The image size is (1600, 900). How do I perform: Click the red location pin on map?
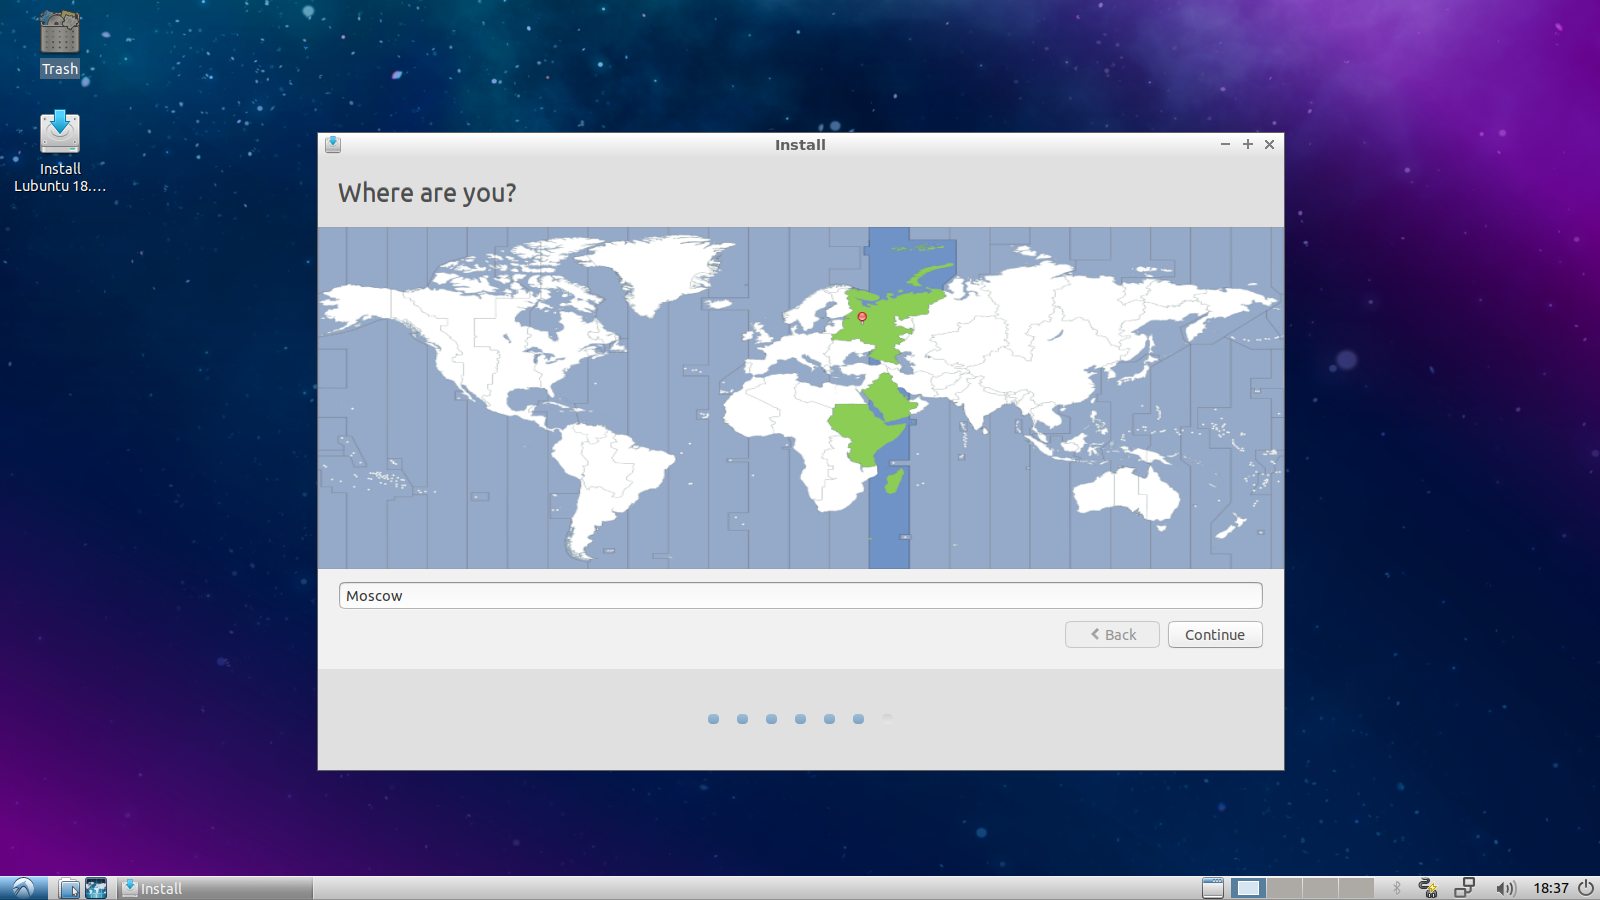tap(862, 317)
